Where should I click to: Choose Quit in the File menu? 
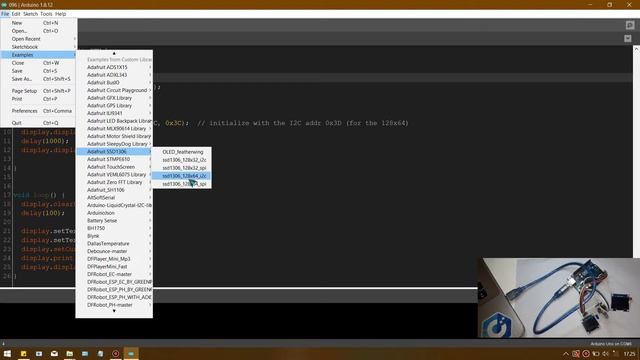coord(38,122)
